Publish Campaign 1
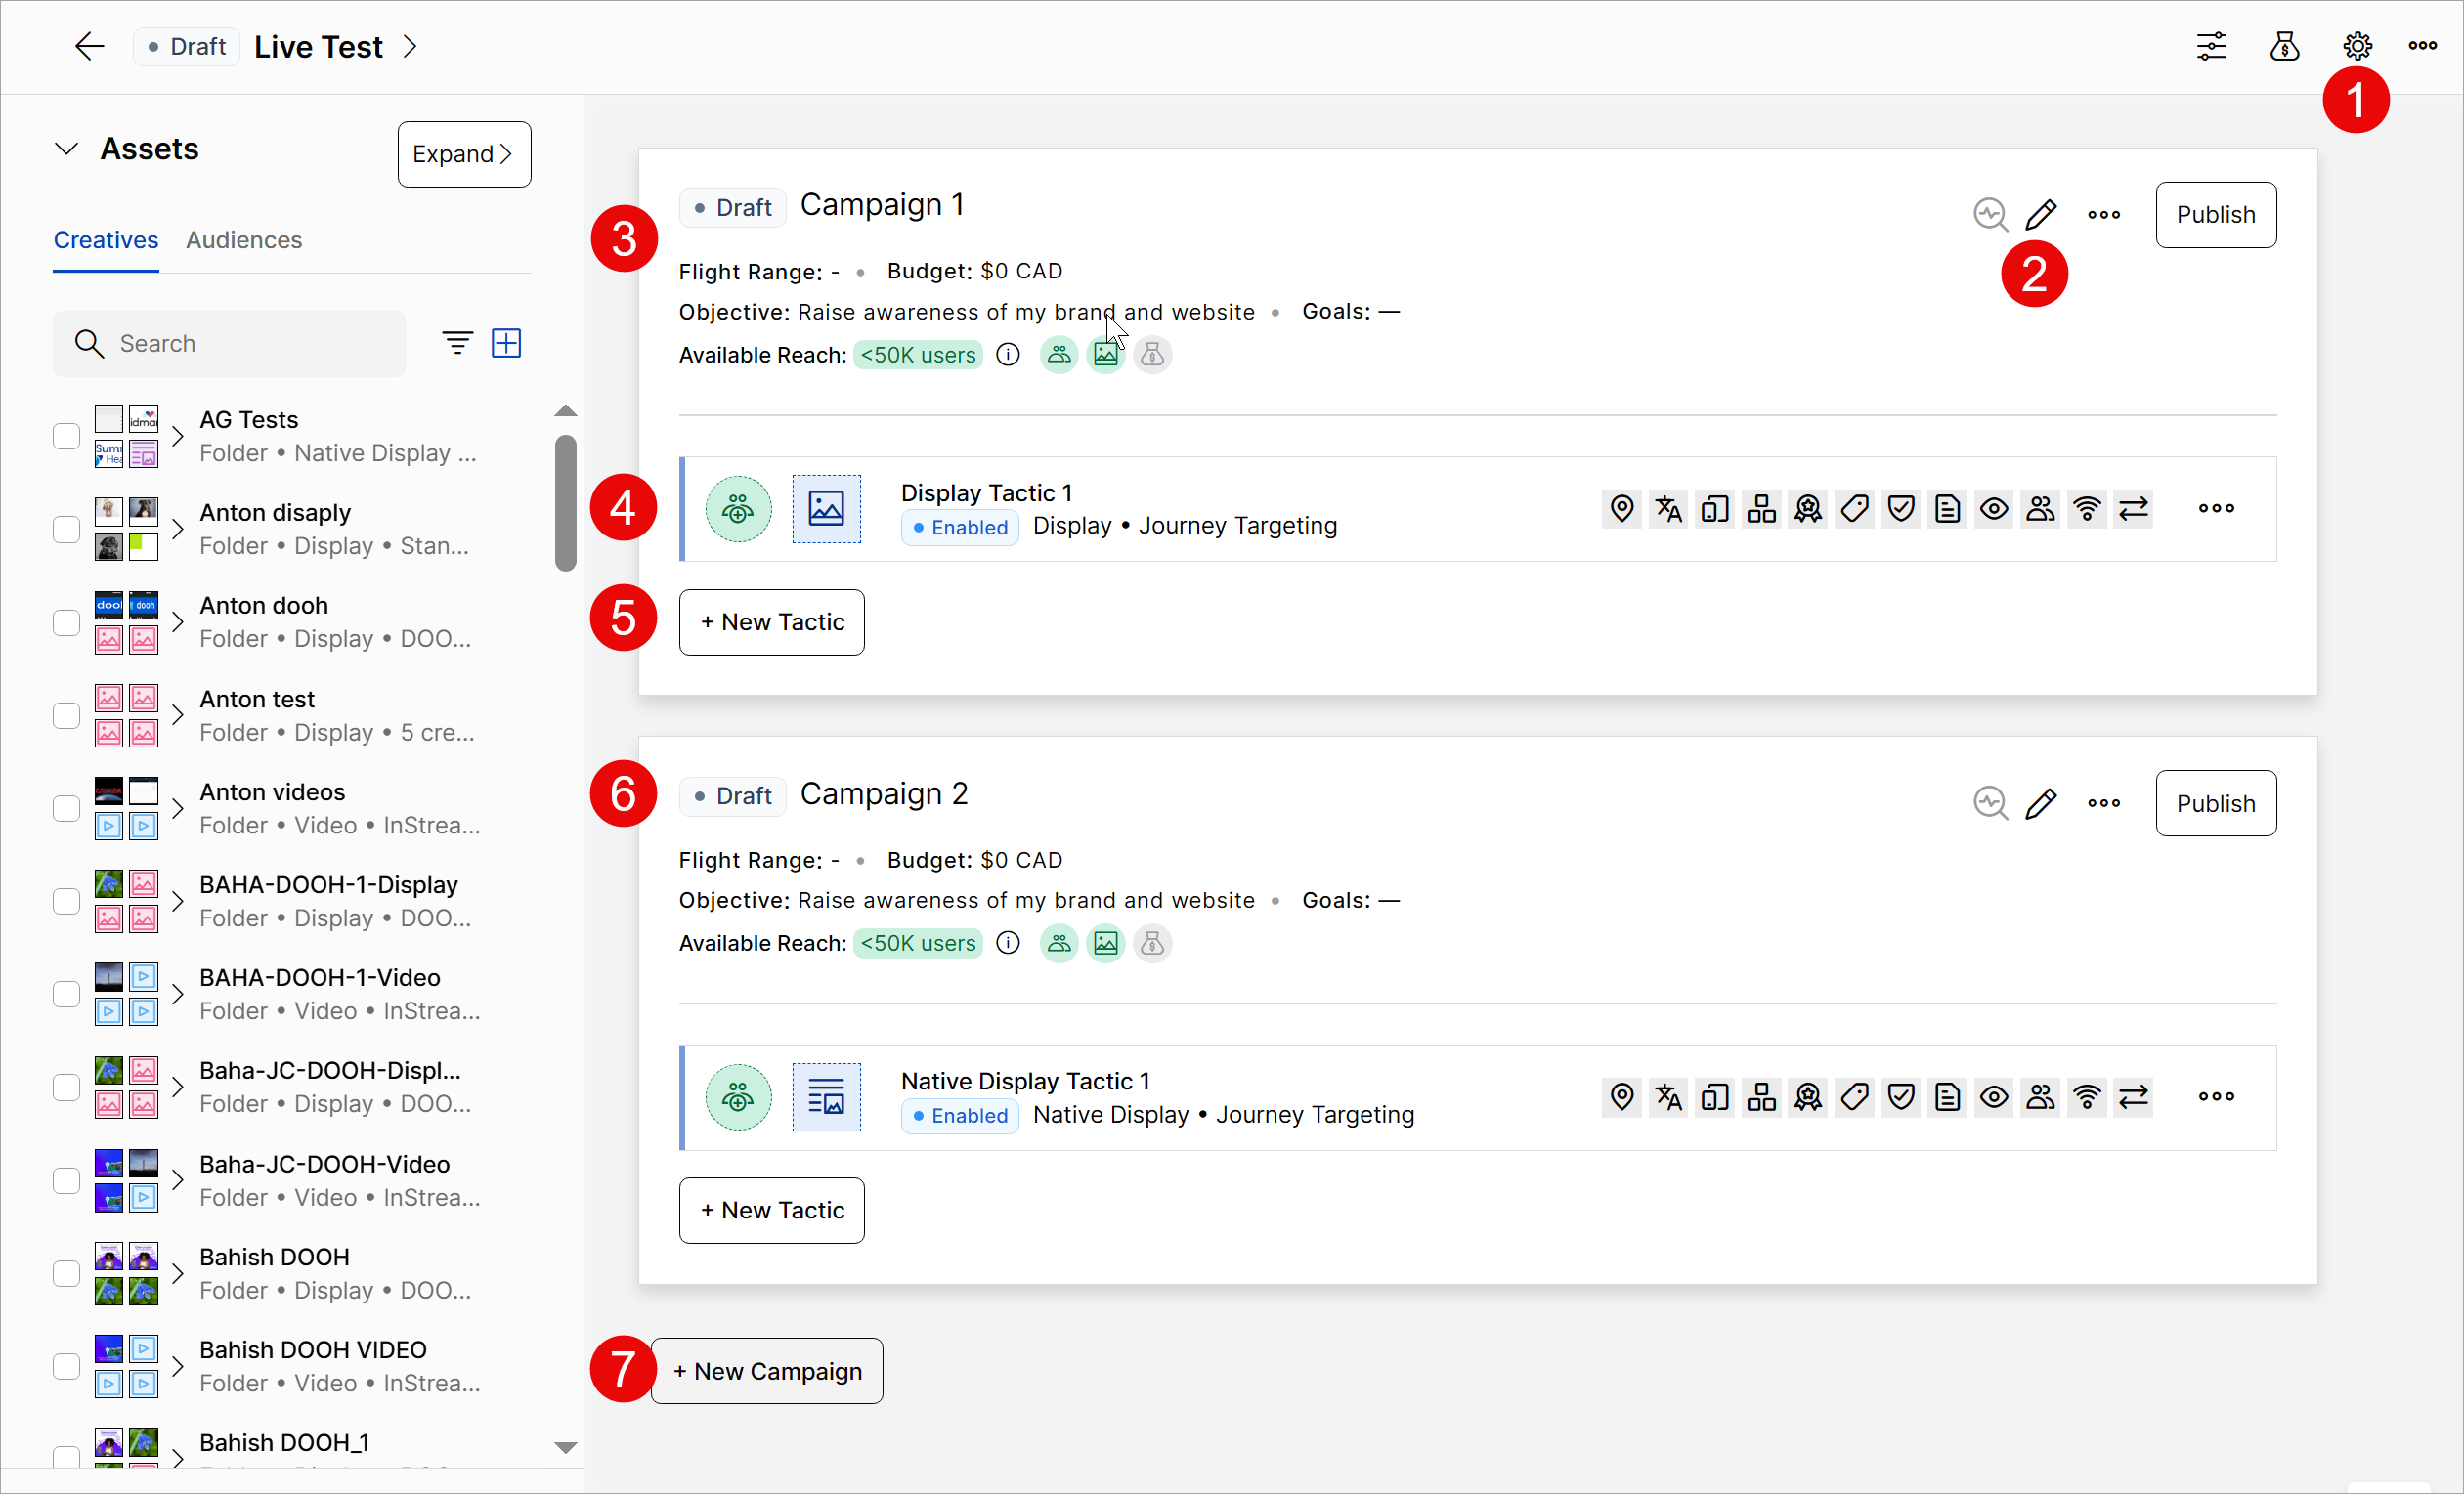 [2214, 215]
